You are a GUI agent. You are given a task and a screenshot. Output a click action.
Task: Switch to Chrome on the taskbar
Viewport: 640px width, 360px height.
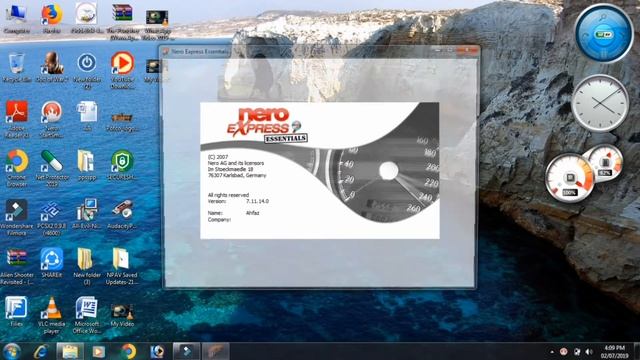click(128, 351)
